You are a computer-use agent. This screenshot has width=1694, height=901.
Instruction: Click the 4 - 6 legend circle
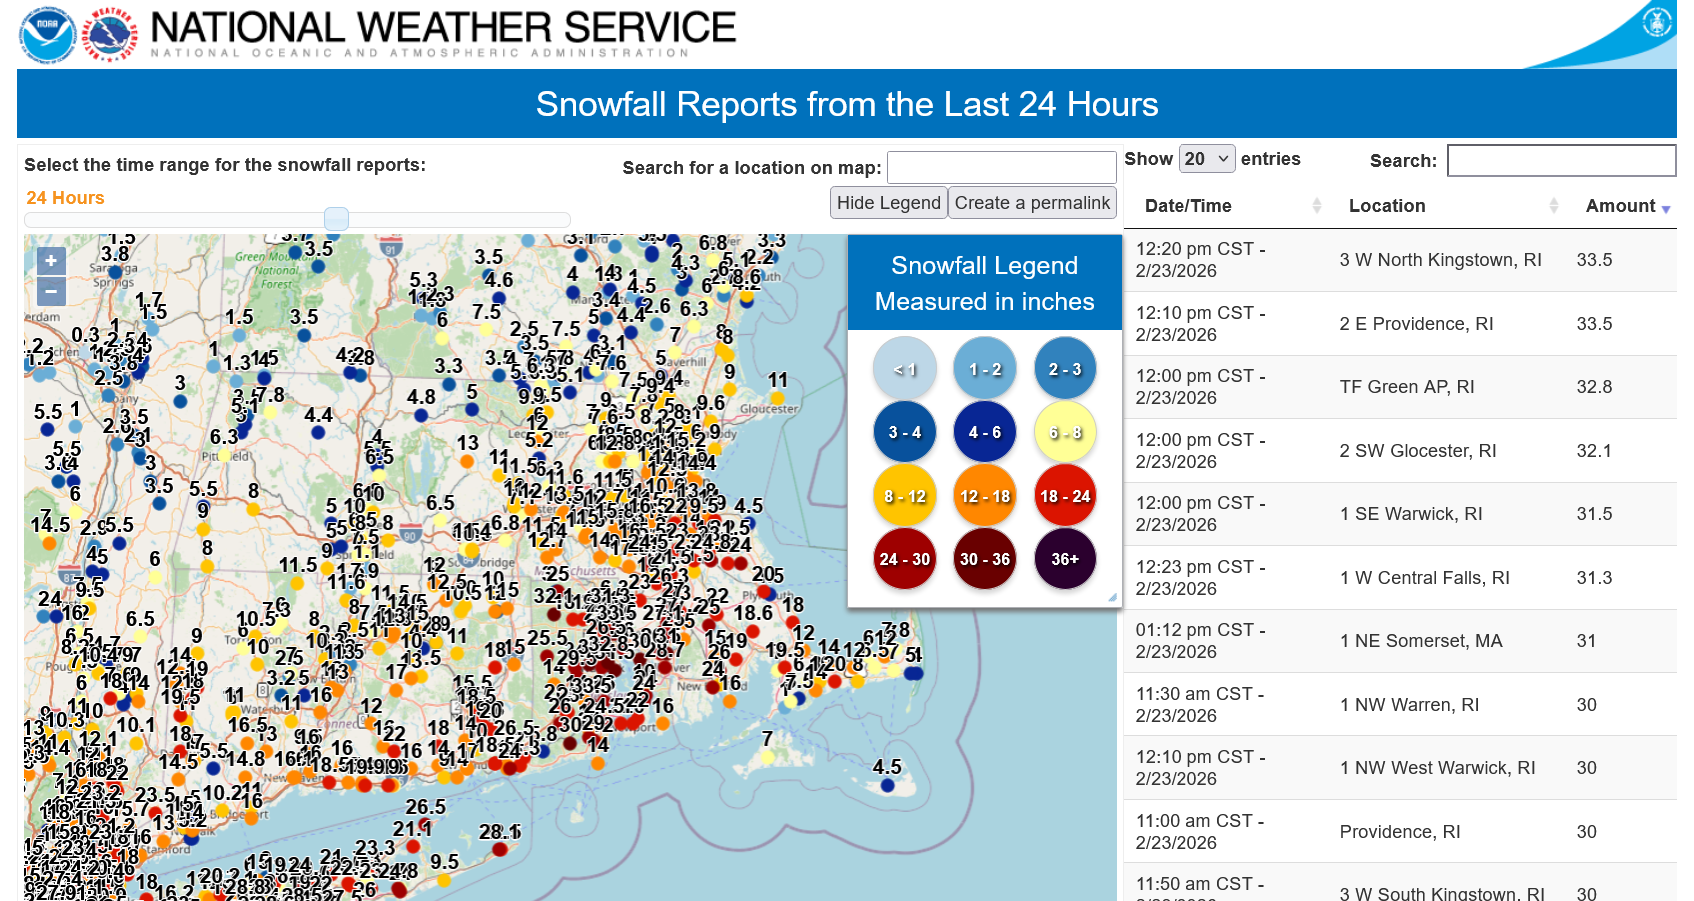click(985, 433)
